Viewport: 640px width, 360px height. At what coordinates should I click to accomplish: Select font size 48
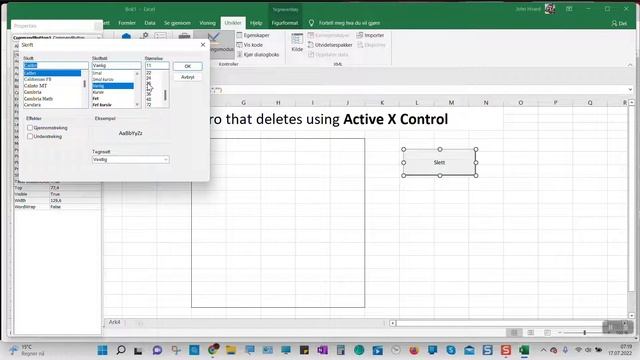click(149, 99)
